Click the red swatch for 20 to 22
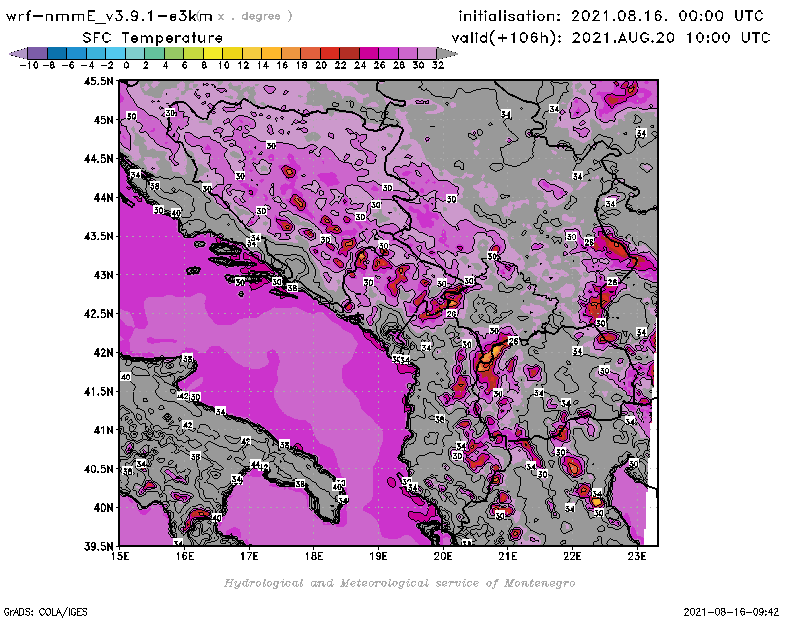This screenshot has width=800, height=618. (330, 53)
